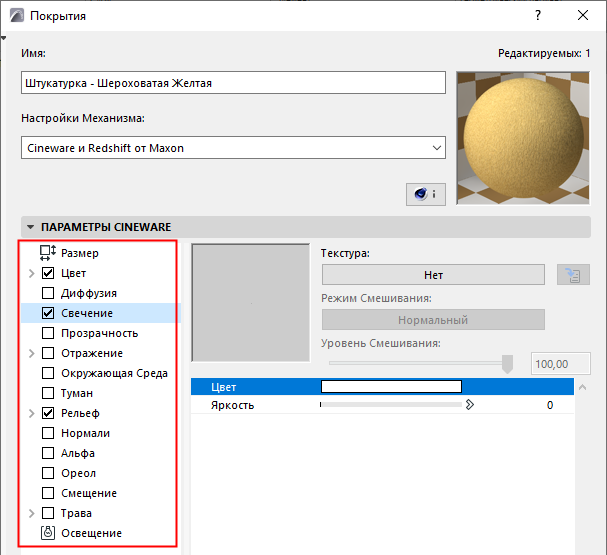Viewport: 607px width, 555px height.
Task: Enable the Нормали checkbox
Action: pyautogui.click(x=48, y=433)
